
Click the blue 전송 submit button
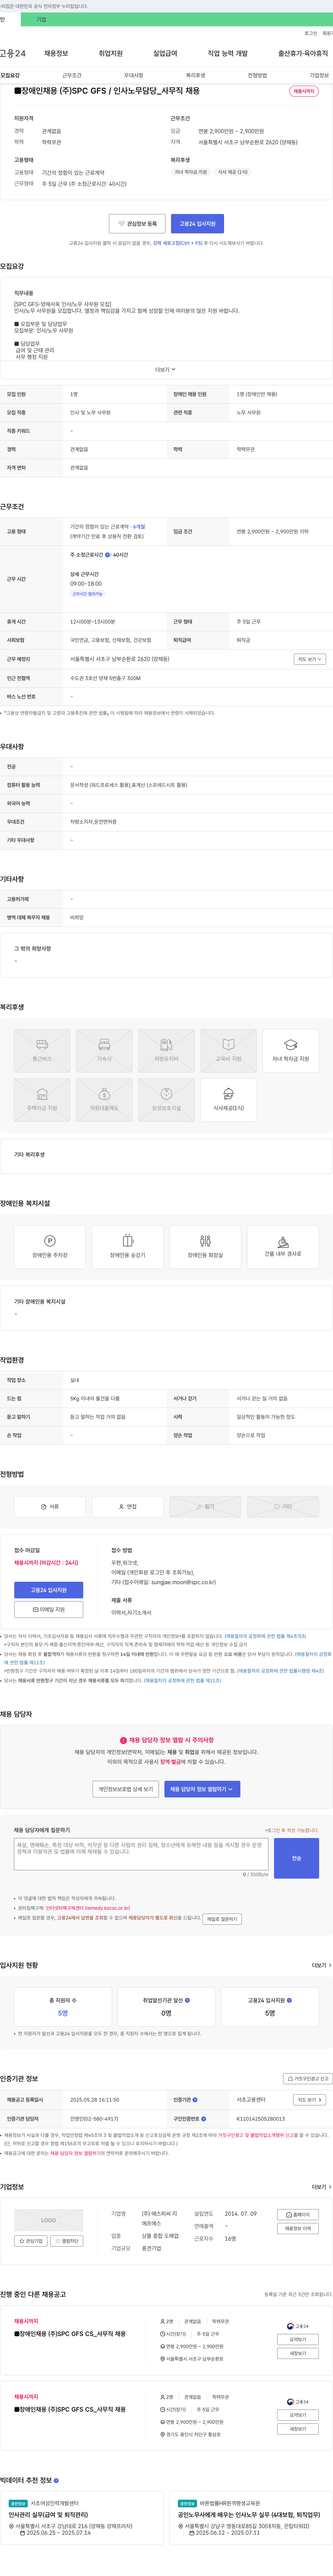pos(296,1858)
